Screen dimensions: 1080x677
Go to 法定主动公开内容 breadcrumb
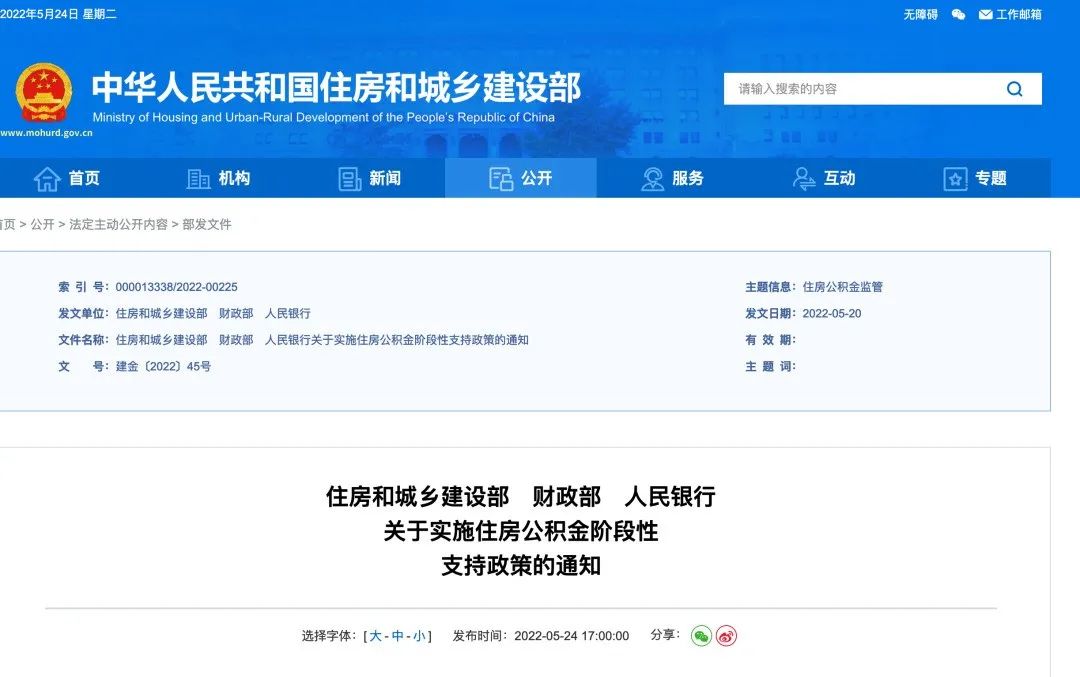tap(118, 225)
